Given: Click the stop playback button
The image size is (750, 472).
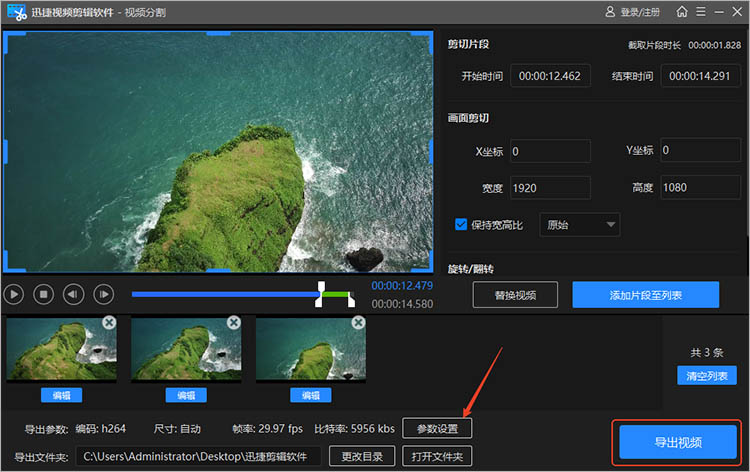Looking at the screenshot, I should point(44,294).
